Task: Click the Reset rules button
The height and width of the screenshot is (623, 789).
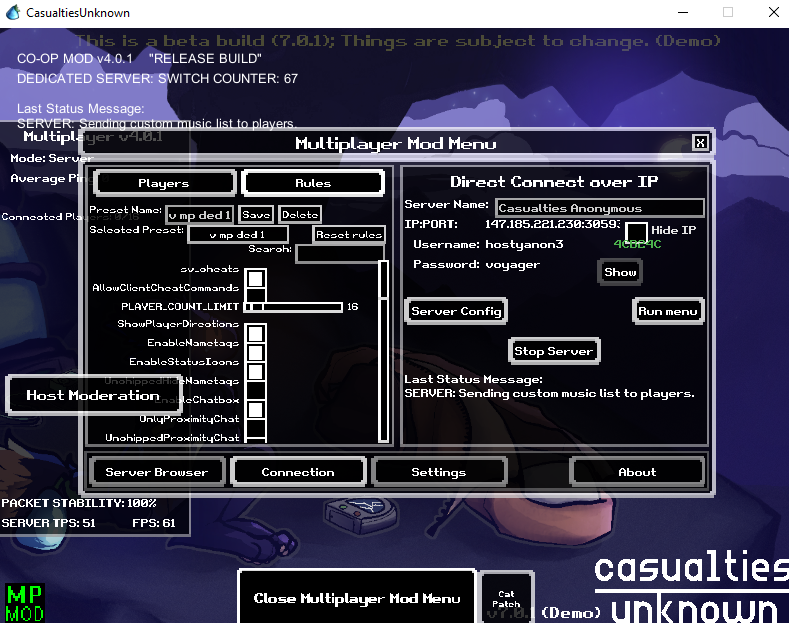Action: pyautogui.click(x=349, y=235)
